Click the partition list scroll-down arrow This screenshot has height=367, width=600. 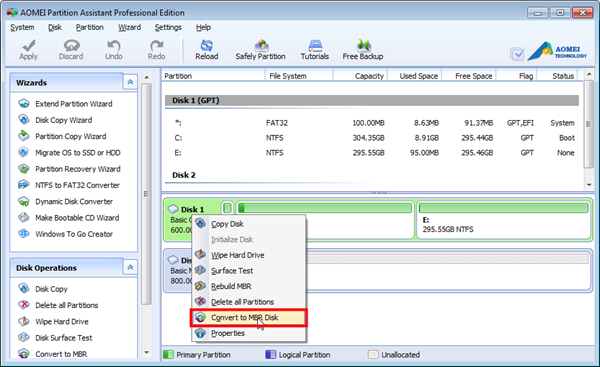589,185
